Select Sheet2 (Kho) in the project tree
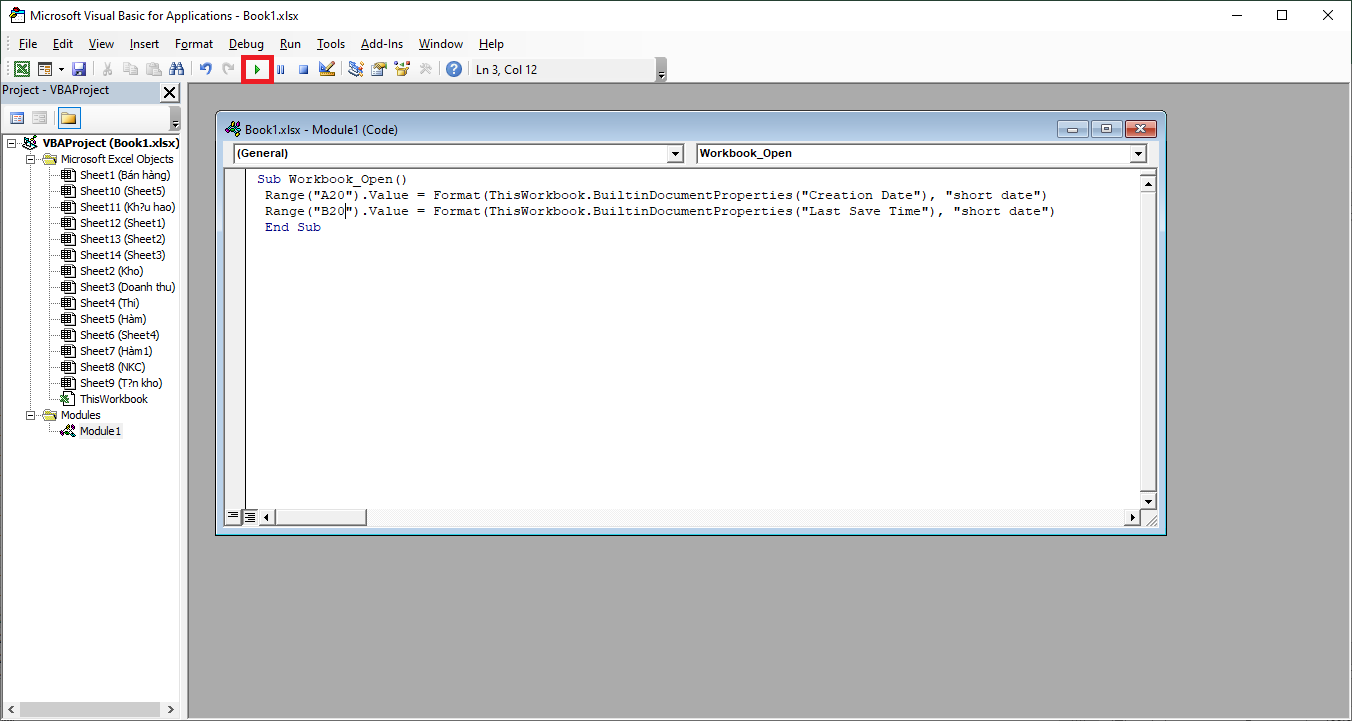 tap(111, 271)
